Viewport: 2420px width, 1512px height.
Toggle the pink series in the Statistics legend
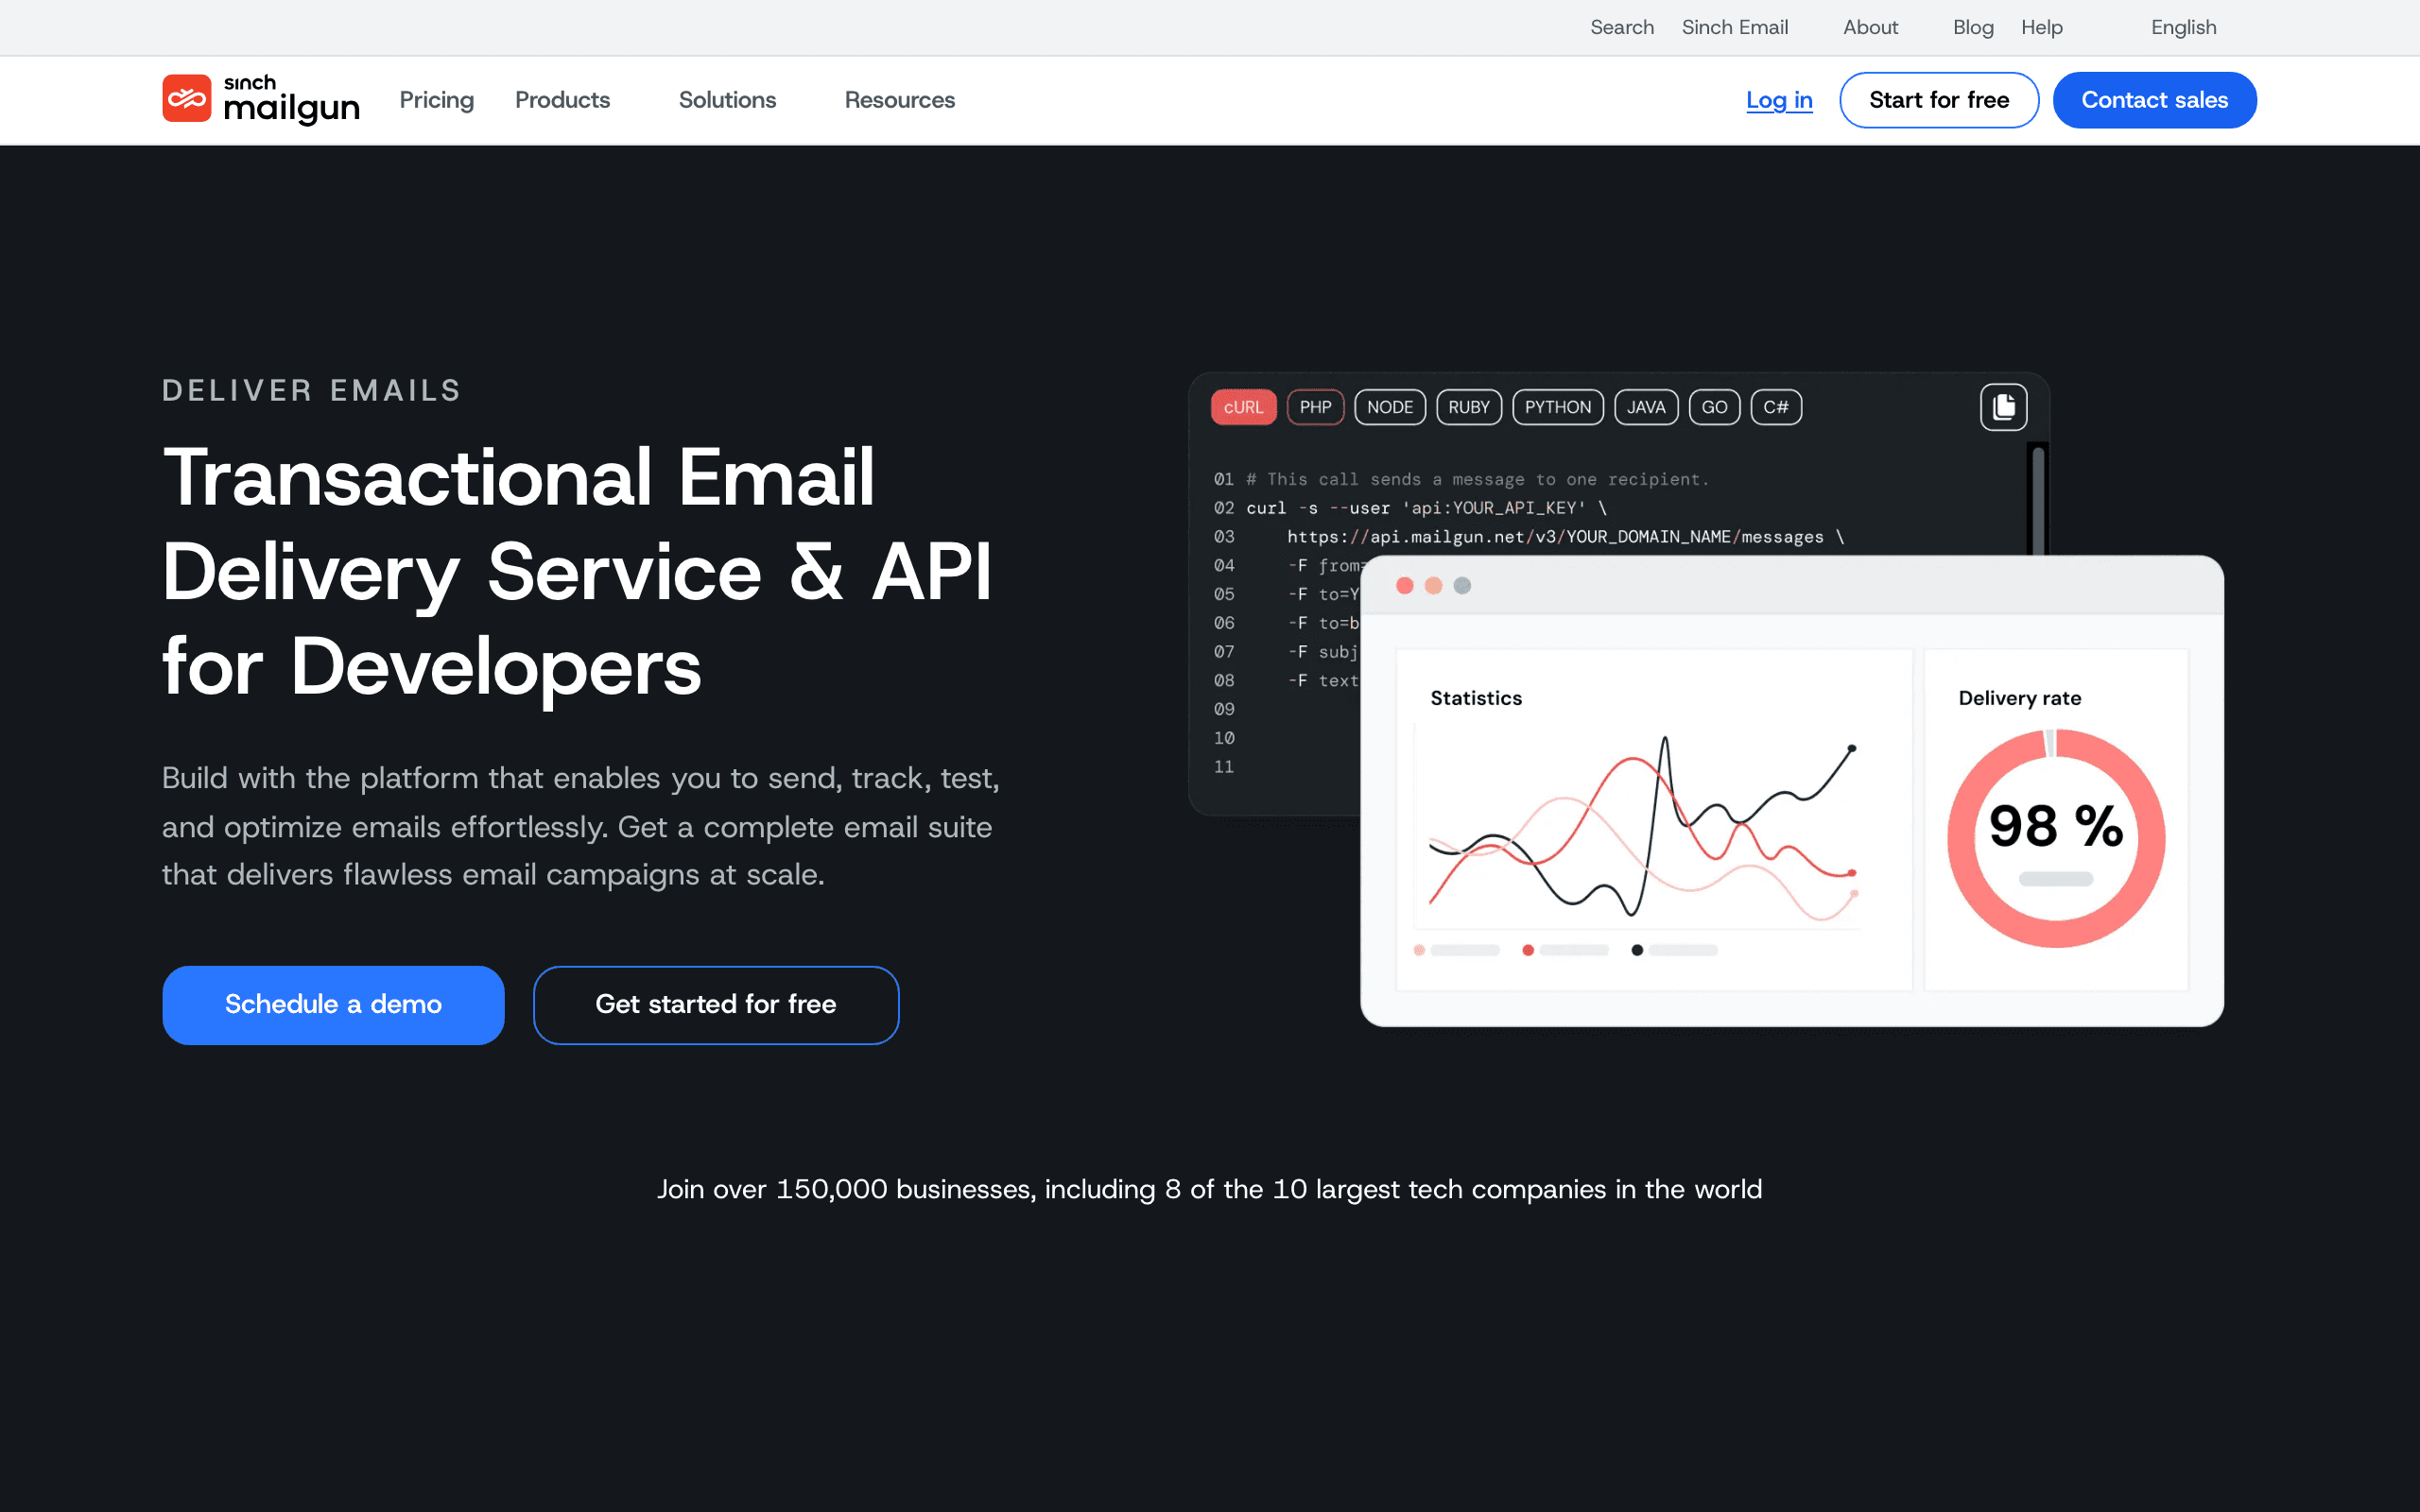(1419, 950)
